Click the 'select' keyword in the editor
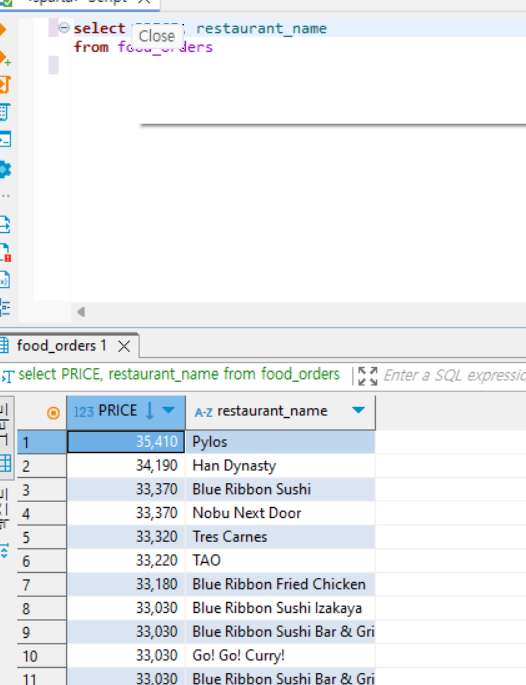 click(x=100, y=28)
